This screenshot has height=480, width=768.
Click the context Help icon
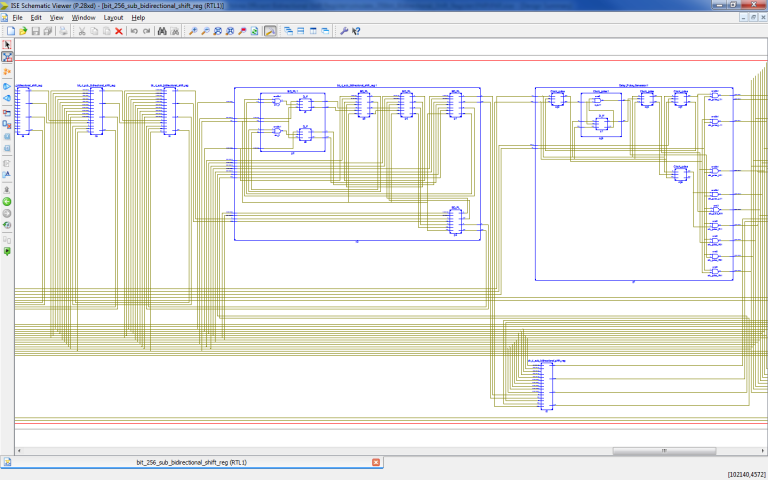pos(356,31)
